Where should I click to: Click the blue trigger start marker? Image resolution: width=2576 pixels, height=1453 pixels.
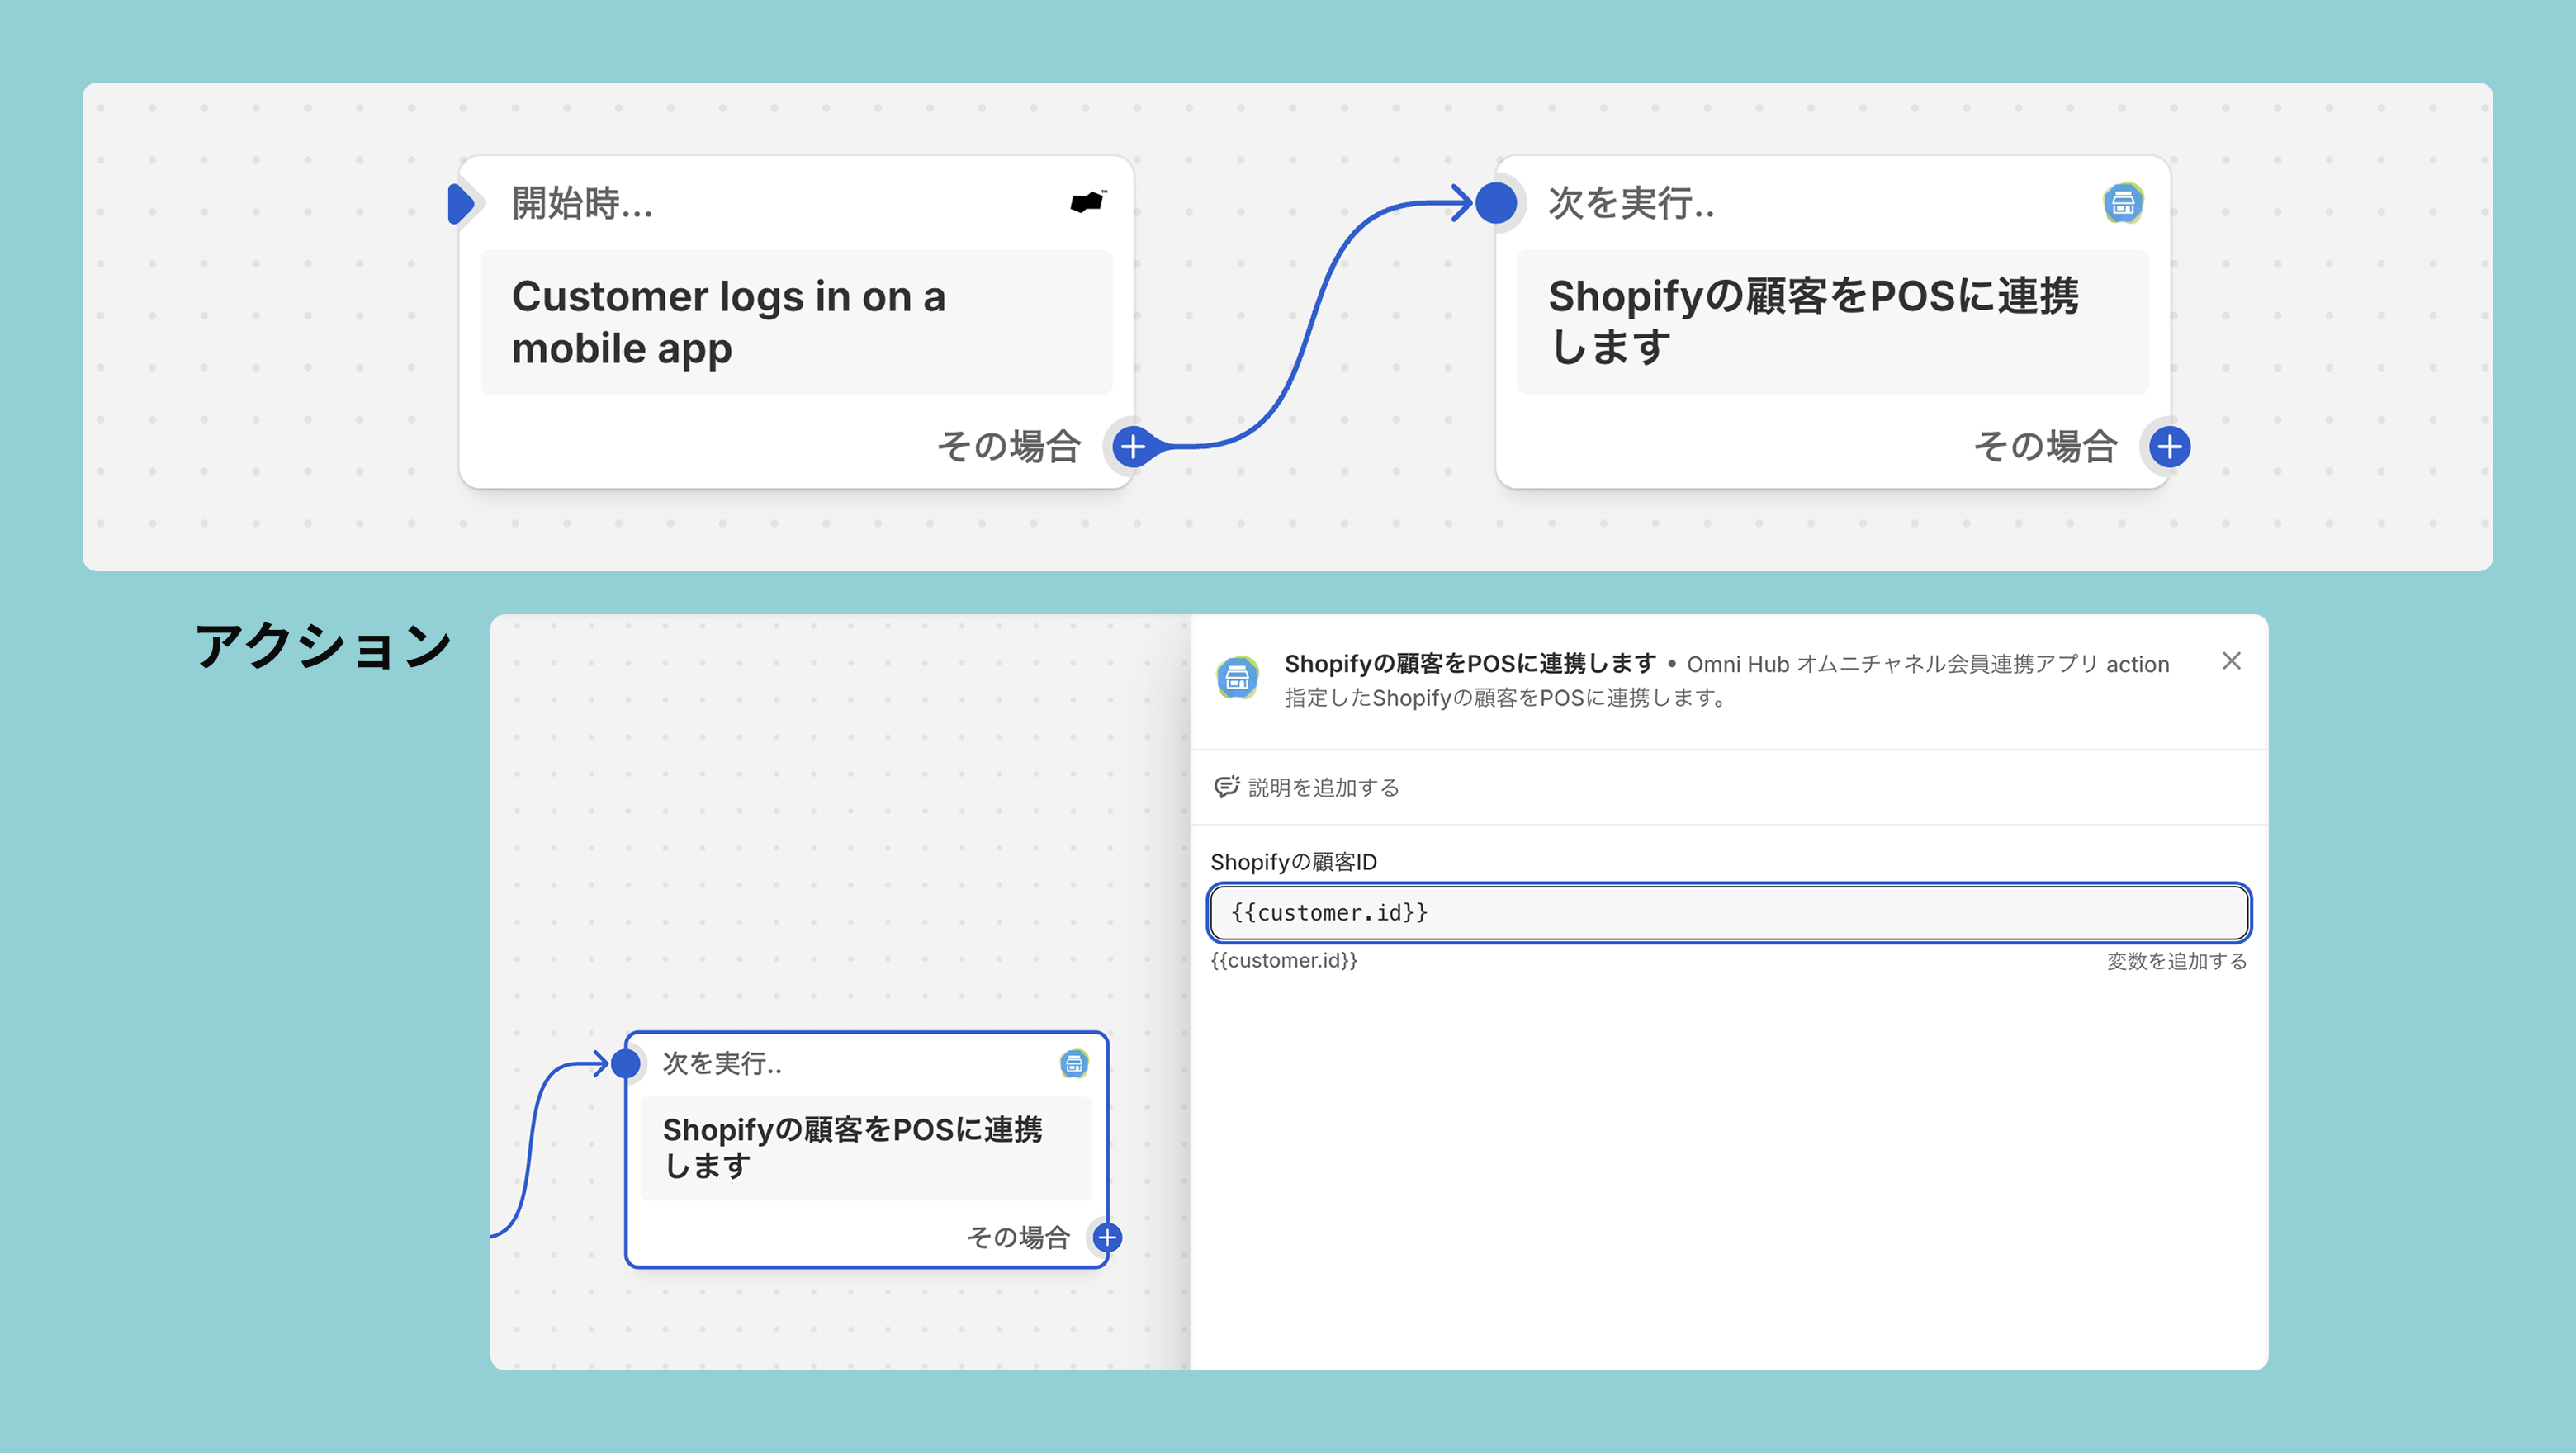coord(460,203)
